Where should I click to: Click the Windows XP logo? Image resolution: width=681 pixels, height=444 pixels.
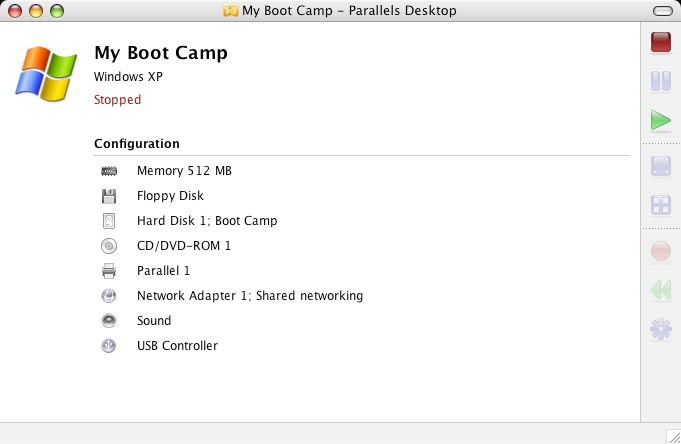(46, 72)
